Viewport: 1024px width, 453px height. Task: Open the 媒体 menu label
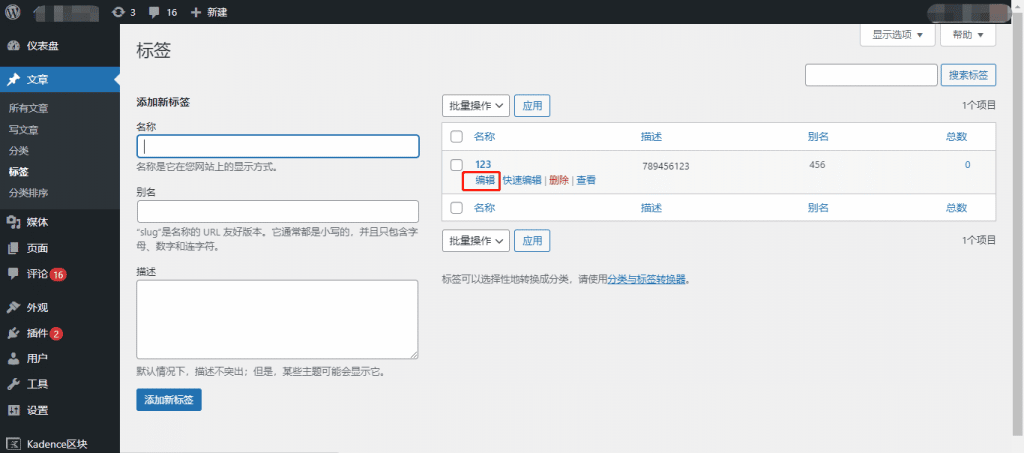[x=37, y=222]
